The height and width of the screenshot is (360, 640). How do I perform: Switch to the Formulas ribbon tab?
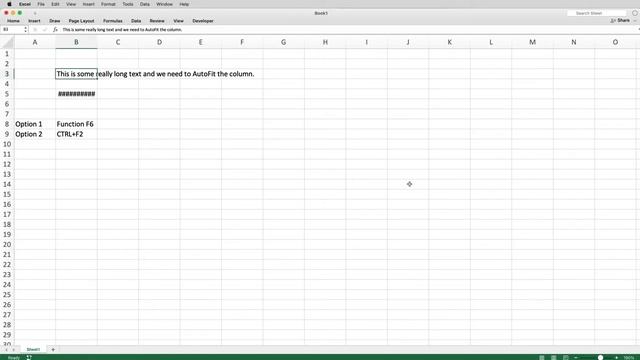pyautogui.click(x=113, y=21)
